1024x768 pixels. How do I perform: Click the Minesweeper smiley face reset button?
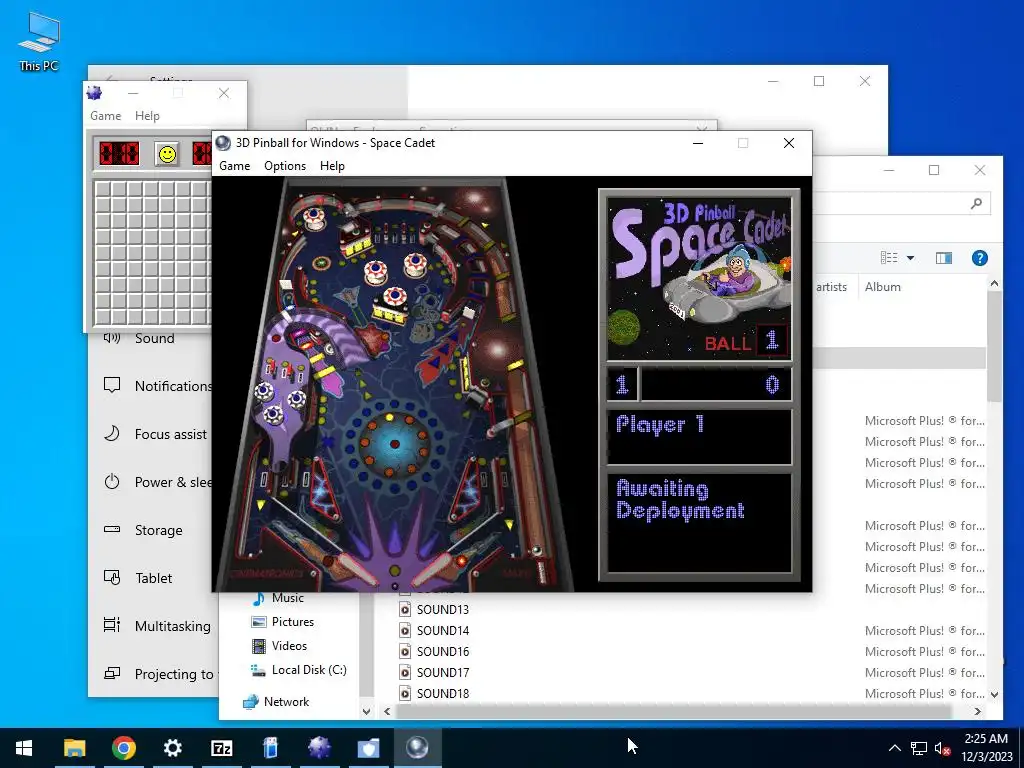[x=167, y=154]
